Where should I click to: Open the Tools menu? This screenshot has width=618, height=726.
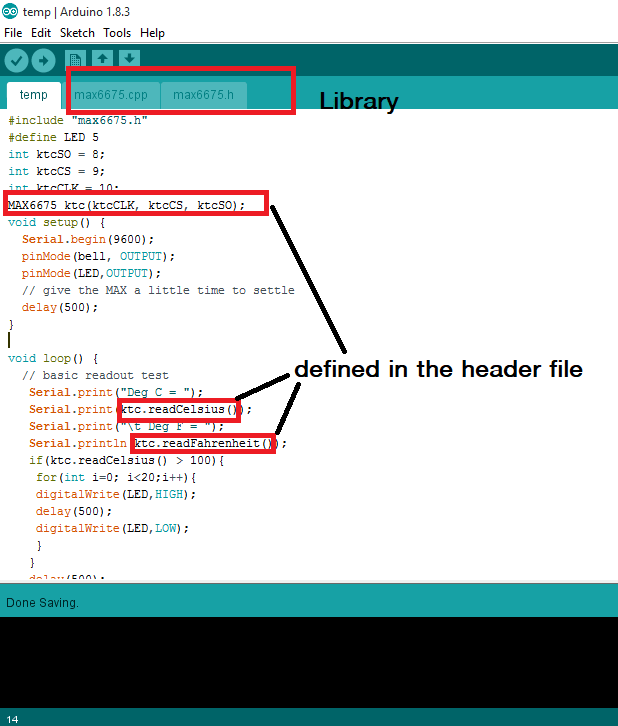[117, 33]
